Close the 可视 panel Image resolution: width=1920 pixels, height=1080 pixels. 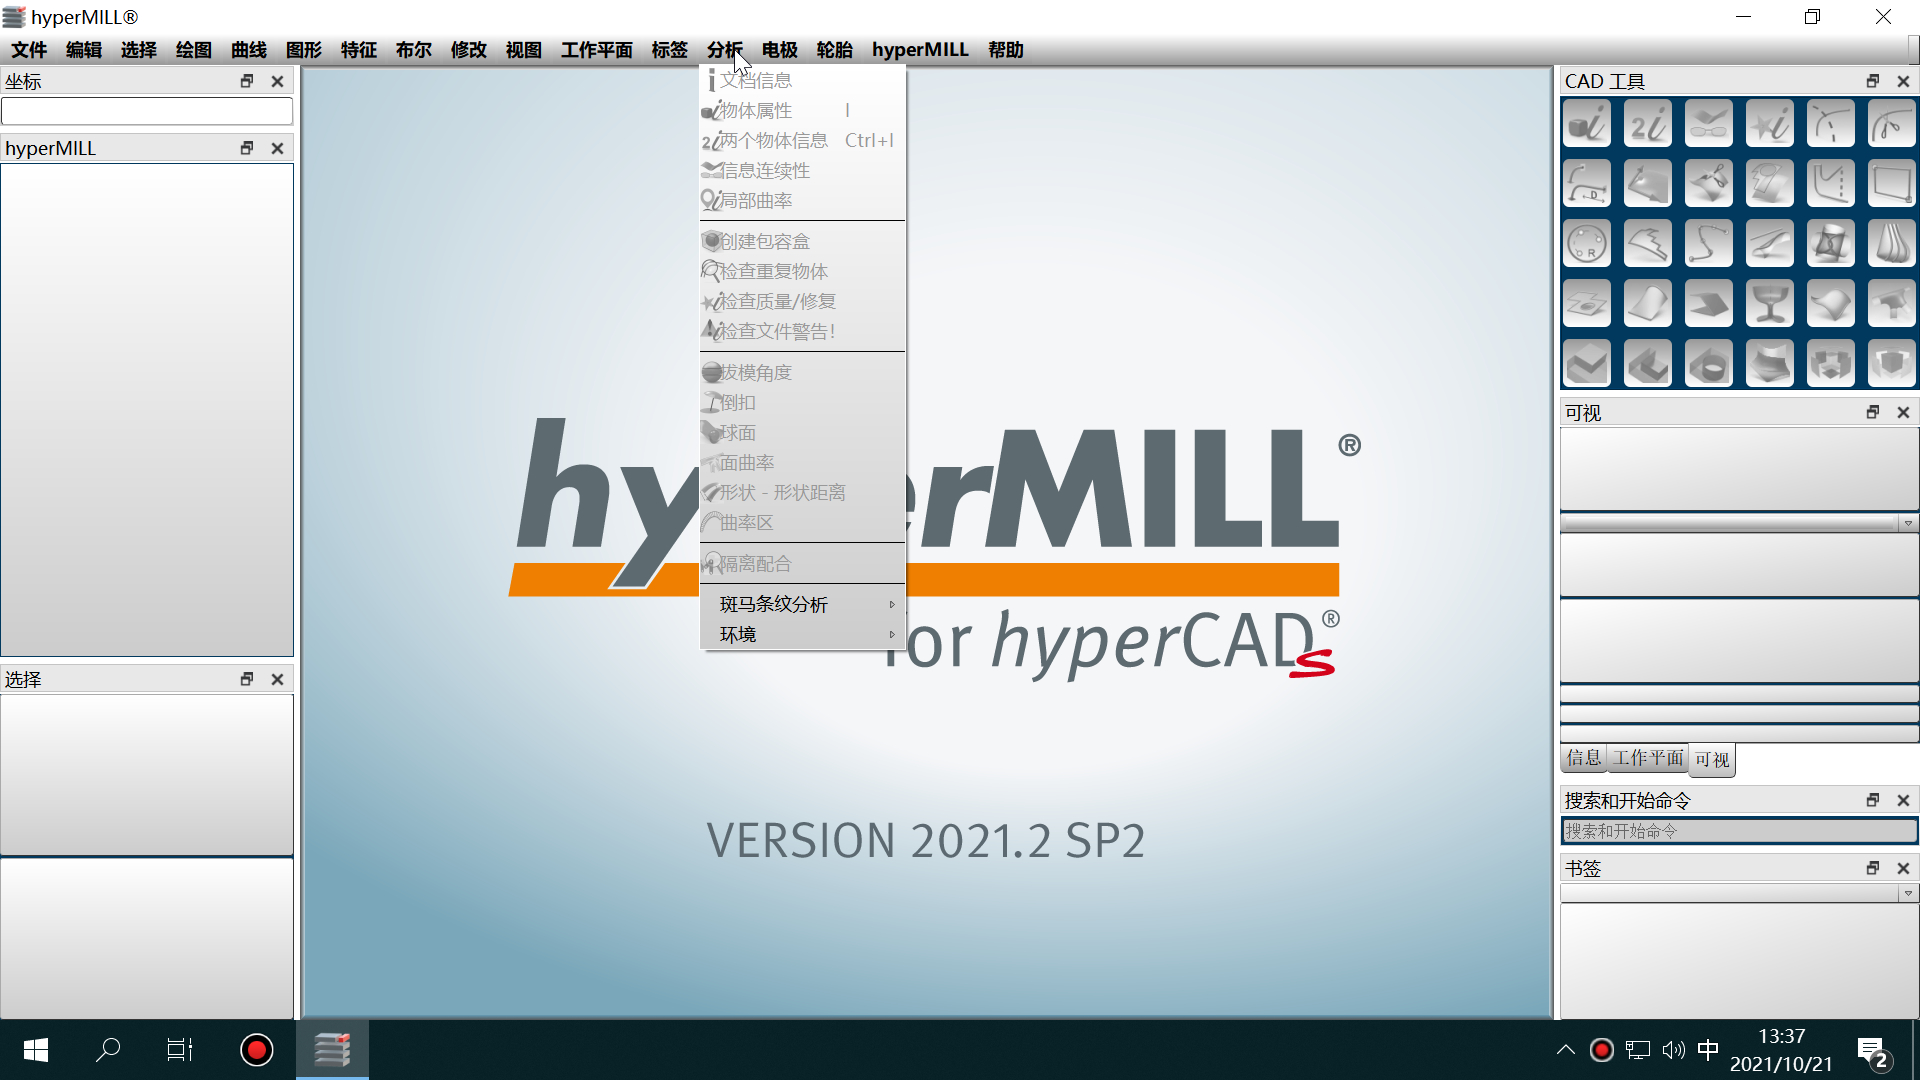coord(1904,412)
